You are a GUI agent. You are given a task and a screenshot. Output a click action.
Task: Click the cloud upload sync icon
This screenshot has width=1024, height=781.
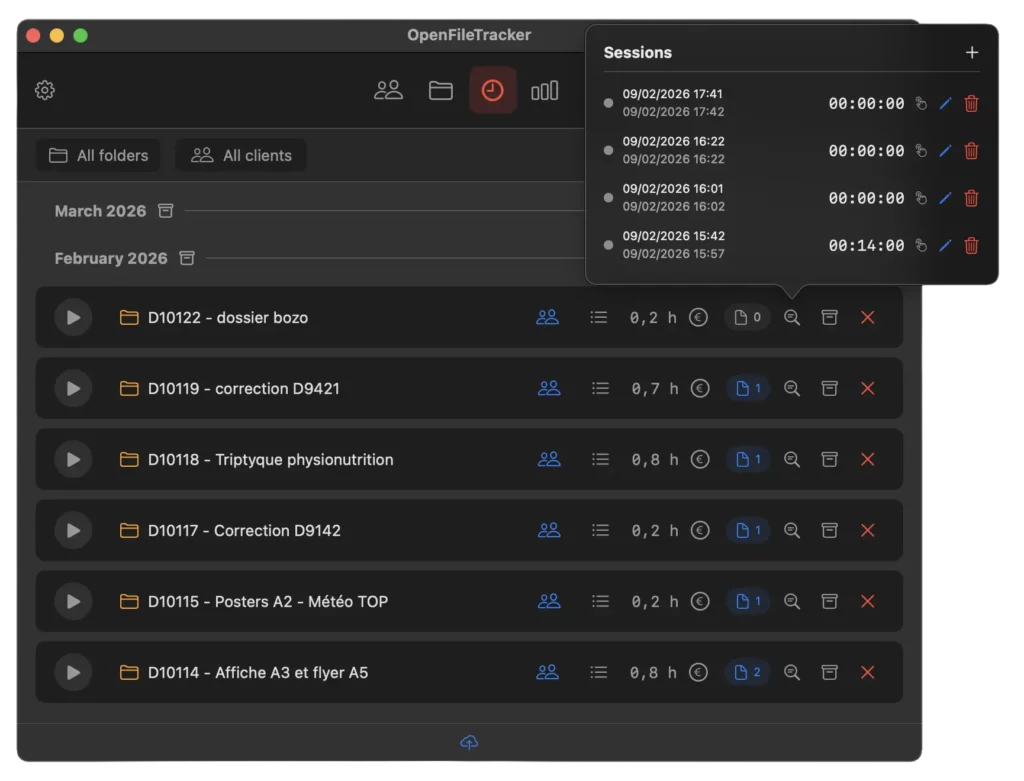point(469,742)
